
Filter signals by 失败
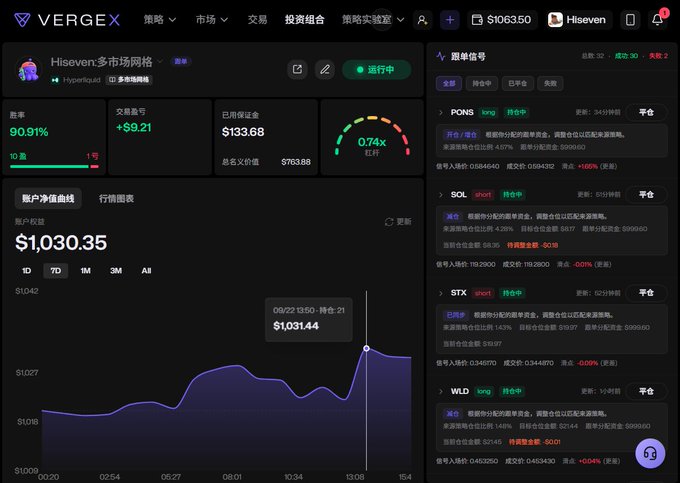(550, 83)
